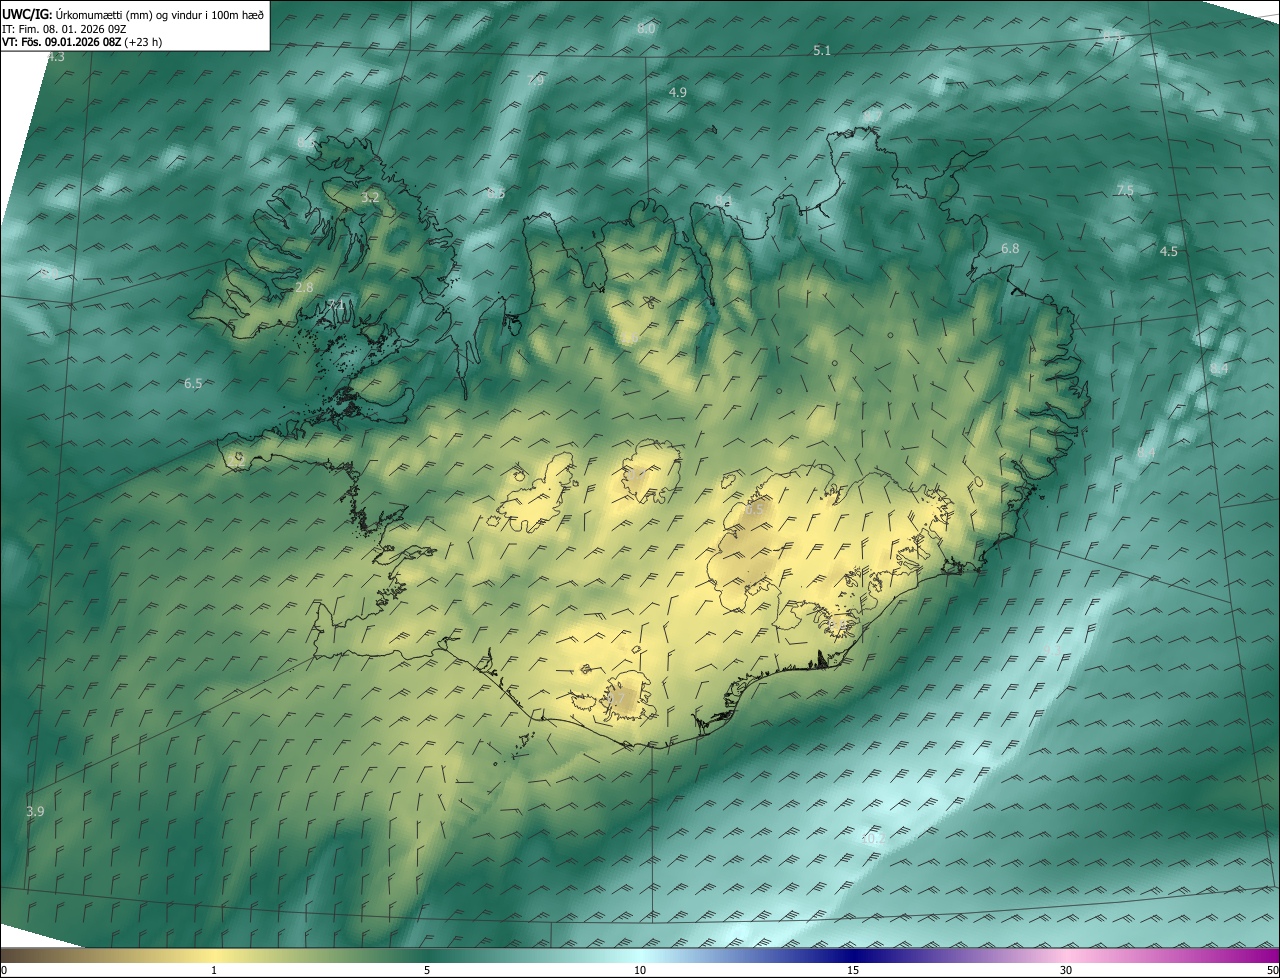Click the color scale label 0
The width and height of the screenshot is (1280, 978).
point(4,971)
